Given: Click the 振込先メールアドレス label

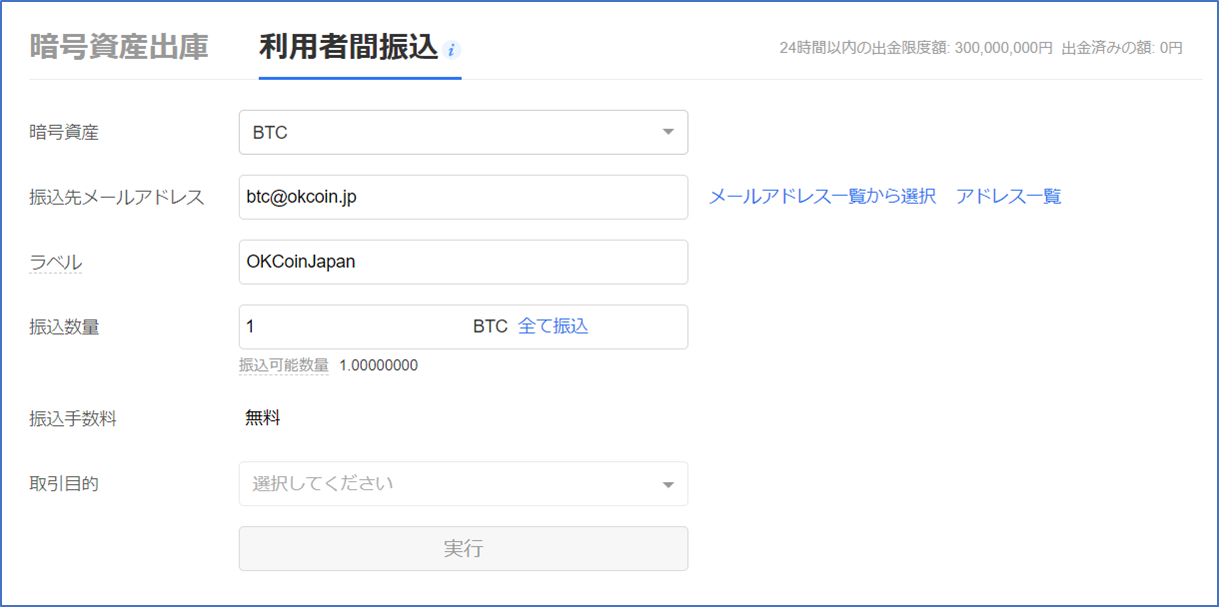Looking at the screenshot, I should [117, 197].
